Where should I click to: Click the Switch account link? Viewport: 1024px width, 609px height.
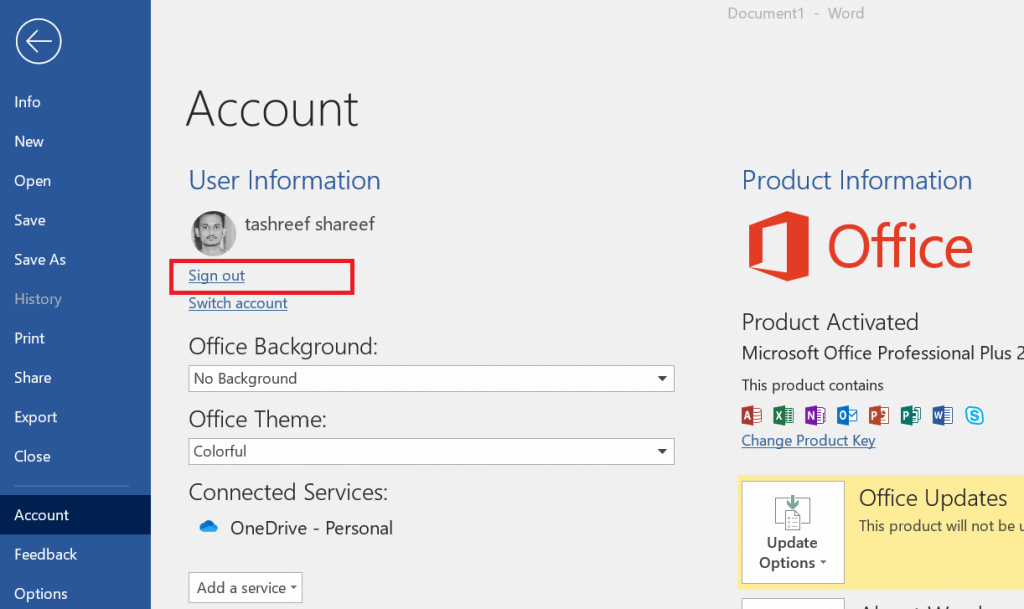238,303
